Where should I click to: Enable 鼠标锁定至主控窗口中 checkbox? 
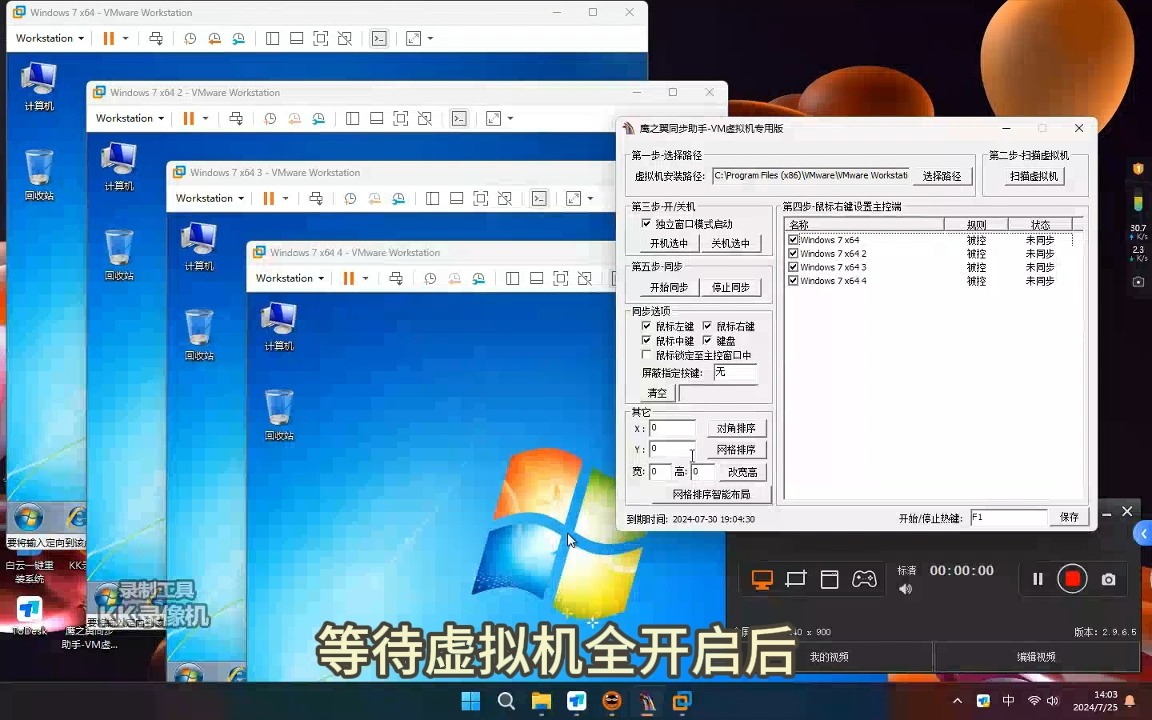646,355
